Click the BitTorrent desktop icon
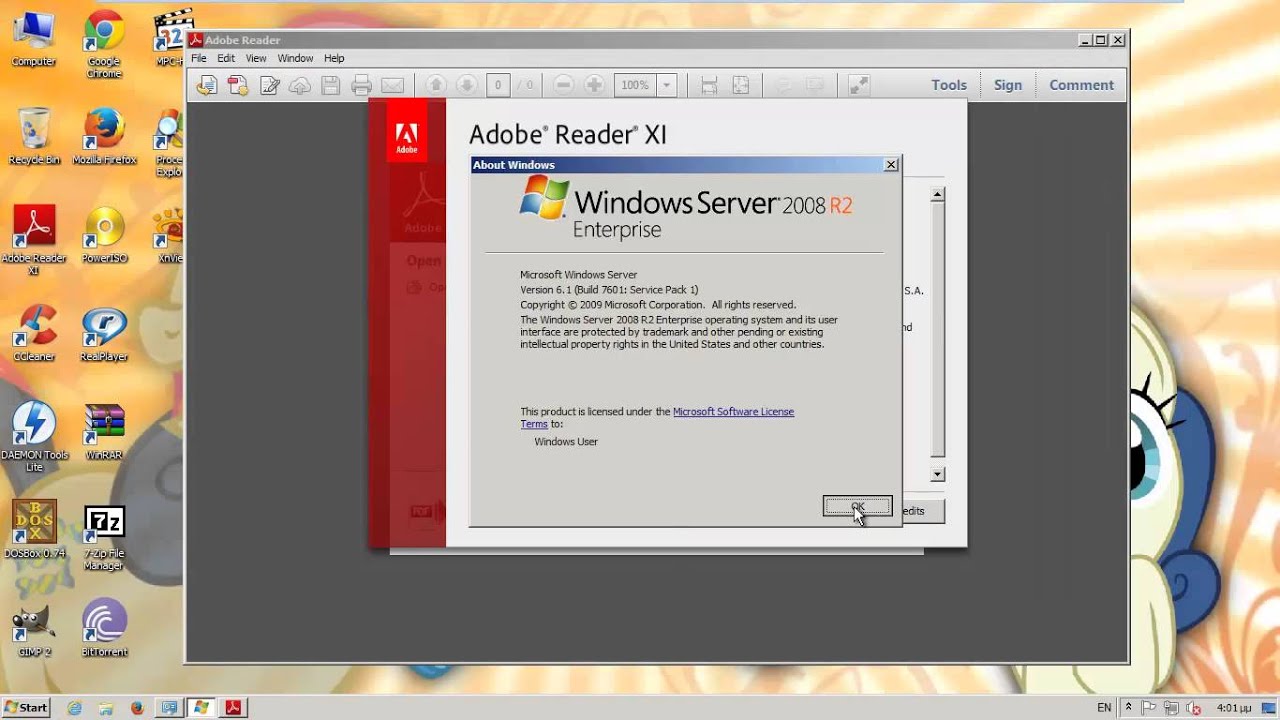1280x720 pixels. point(104,628)
